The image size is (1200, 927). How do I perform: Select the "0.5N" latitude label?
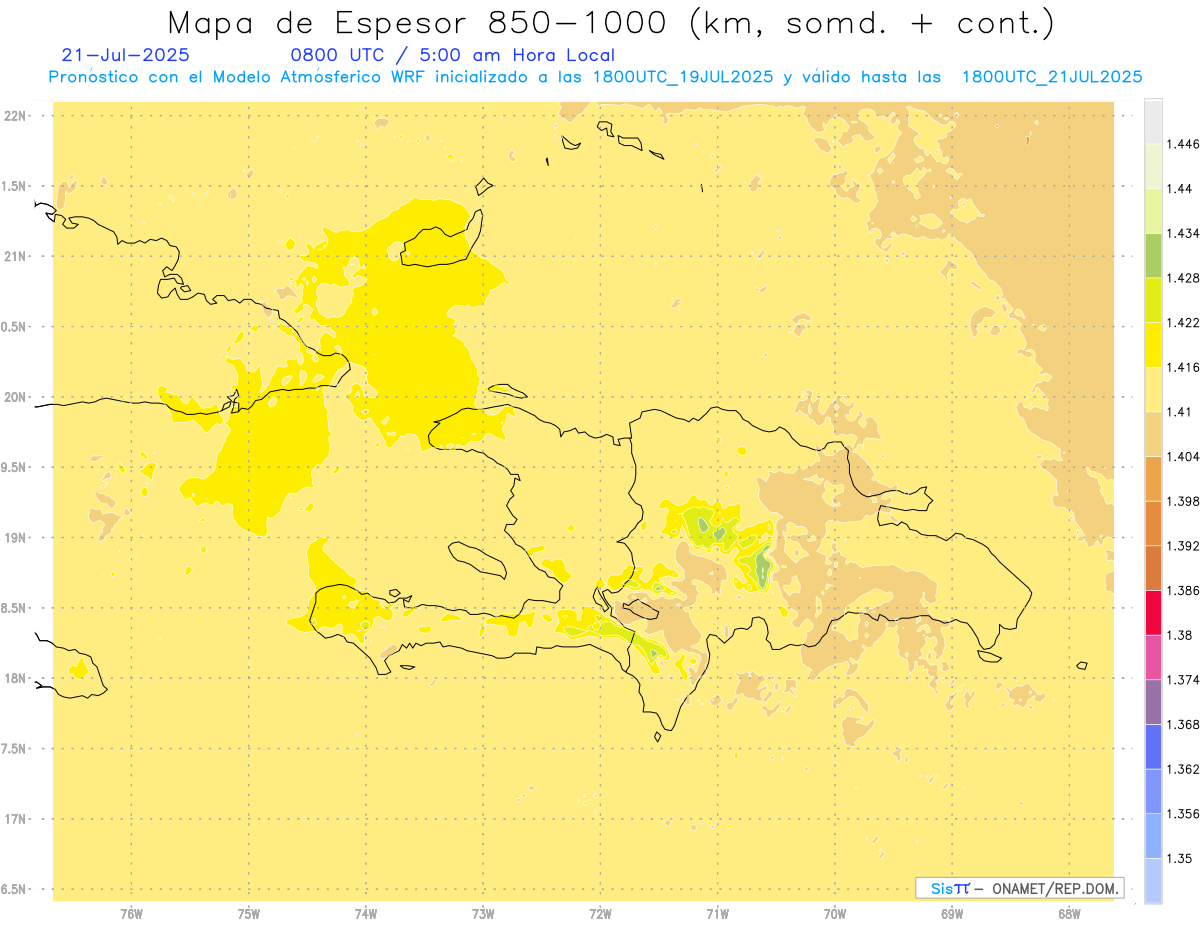coord(15,327)
